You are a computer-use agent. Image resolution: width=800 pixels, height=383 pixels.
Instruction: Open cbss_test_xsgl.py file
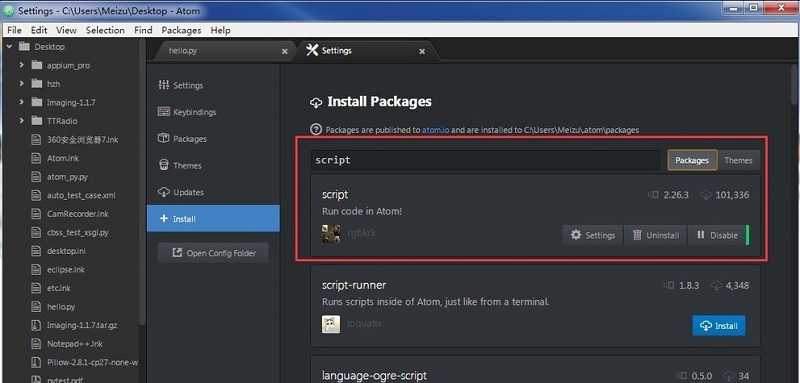(78, 233)
